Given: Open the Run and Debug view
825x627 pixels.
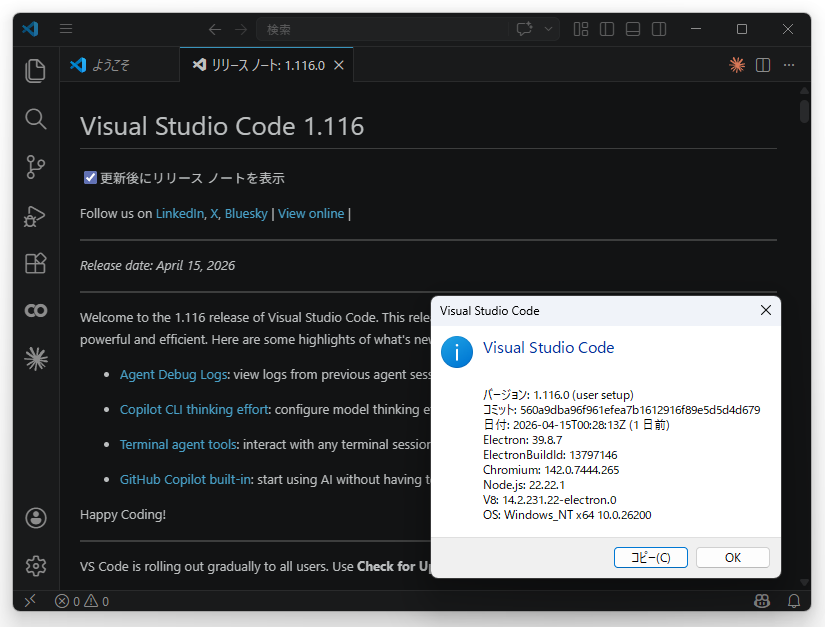Looking at the screenshot, I should pos(35,215).
